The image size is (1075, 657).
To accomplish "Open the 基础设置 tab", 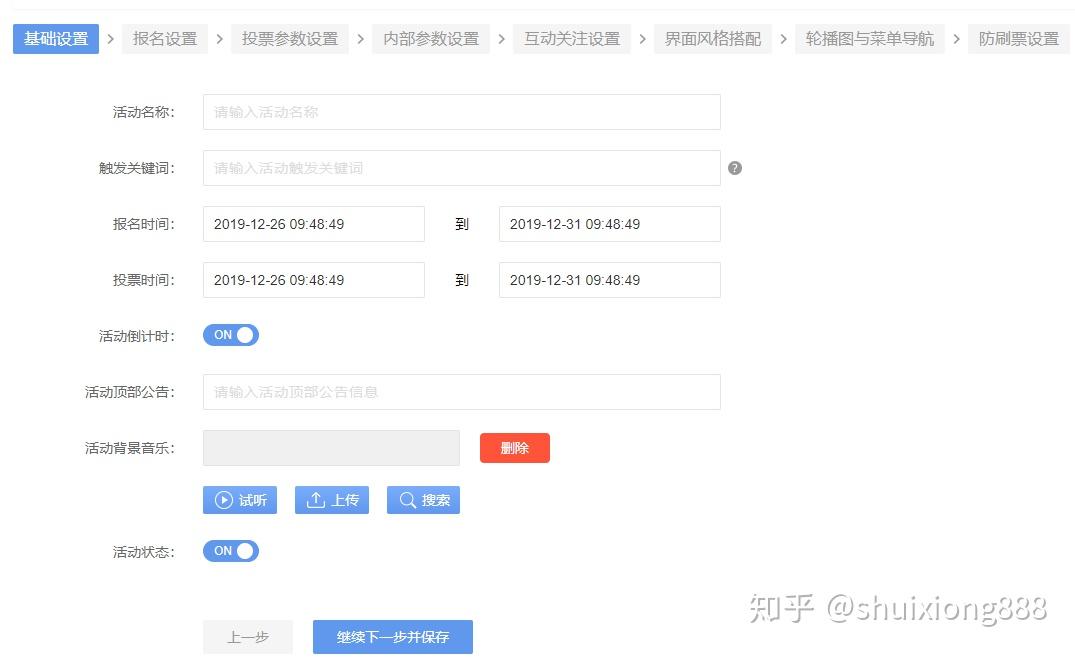I will click(x=56, y=38).
